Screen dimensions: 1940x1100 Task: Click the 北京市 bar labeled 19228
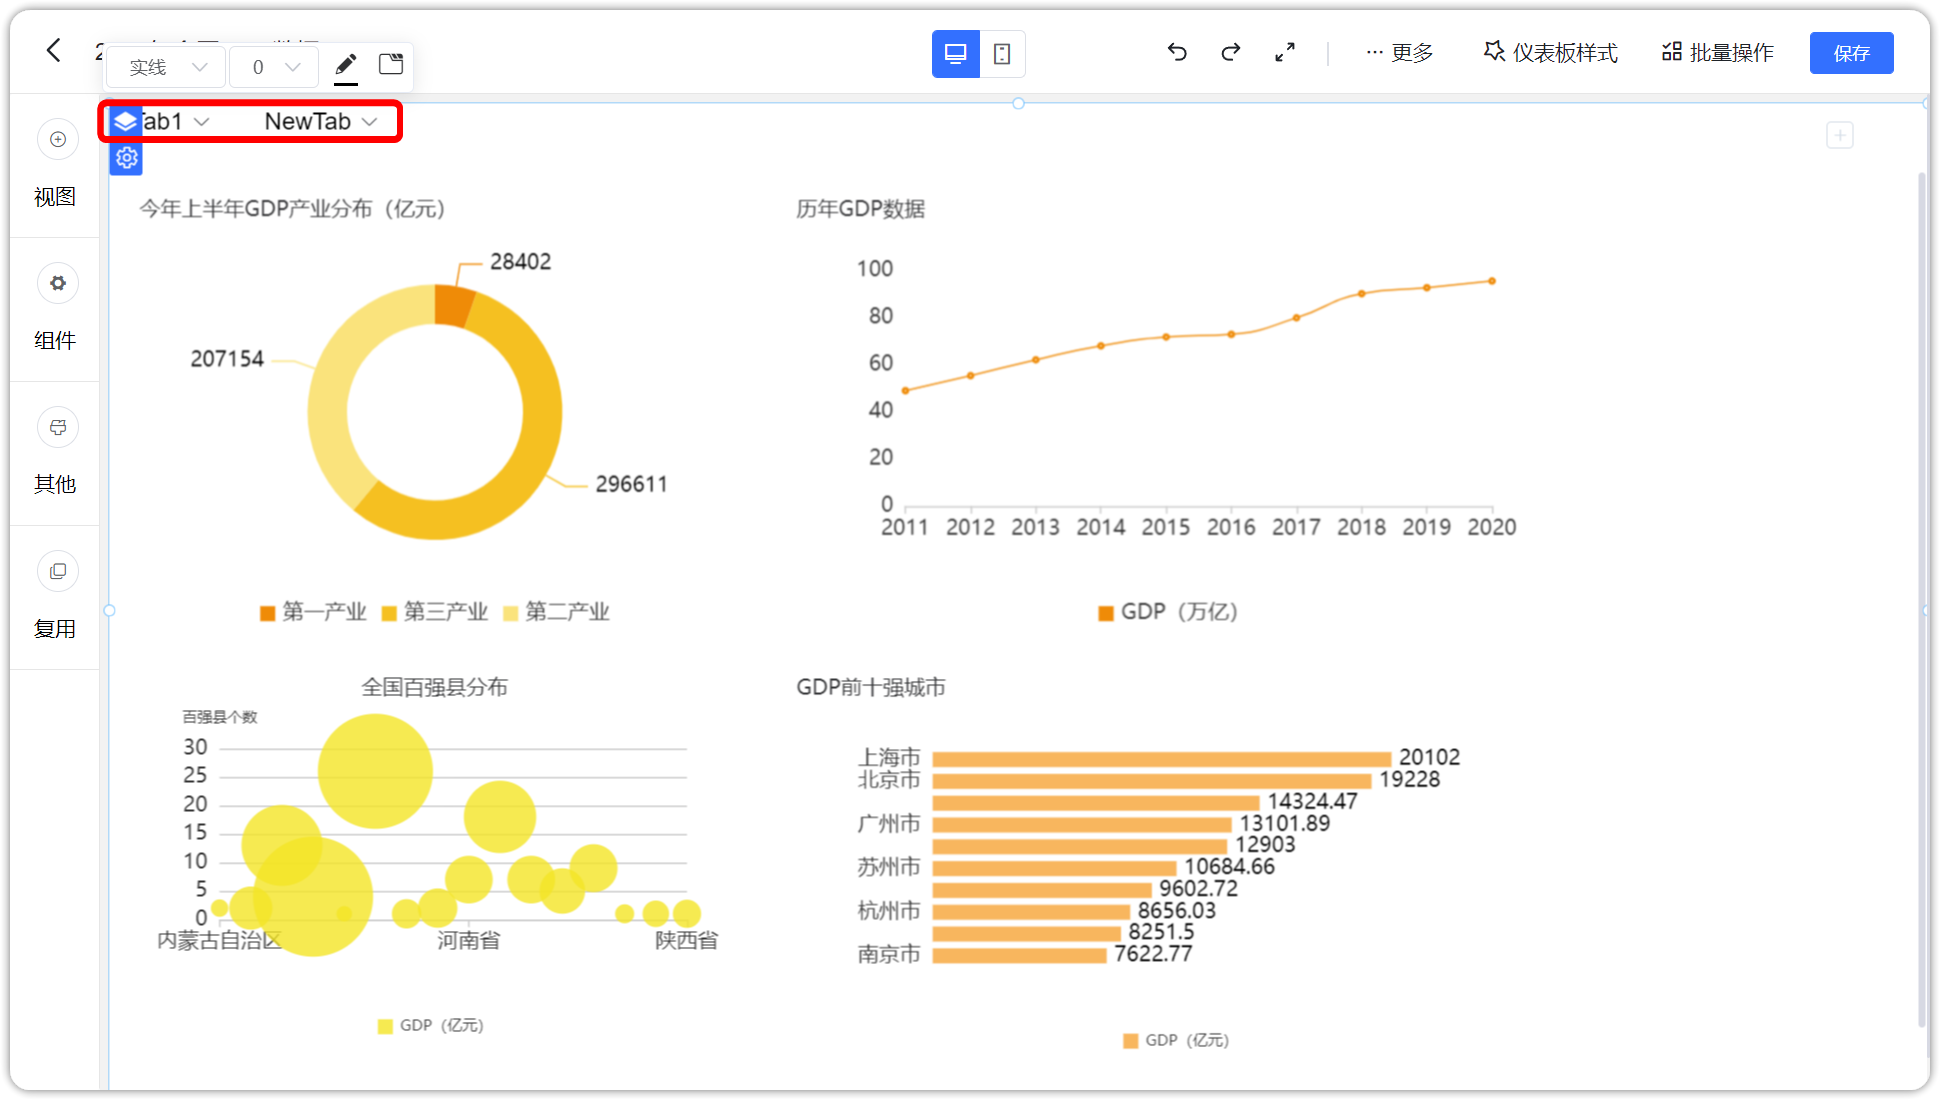pos(1151,780)
